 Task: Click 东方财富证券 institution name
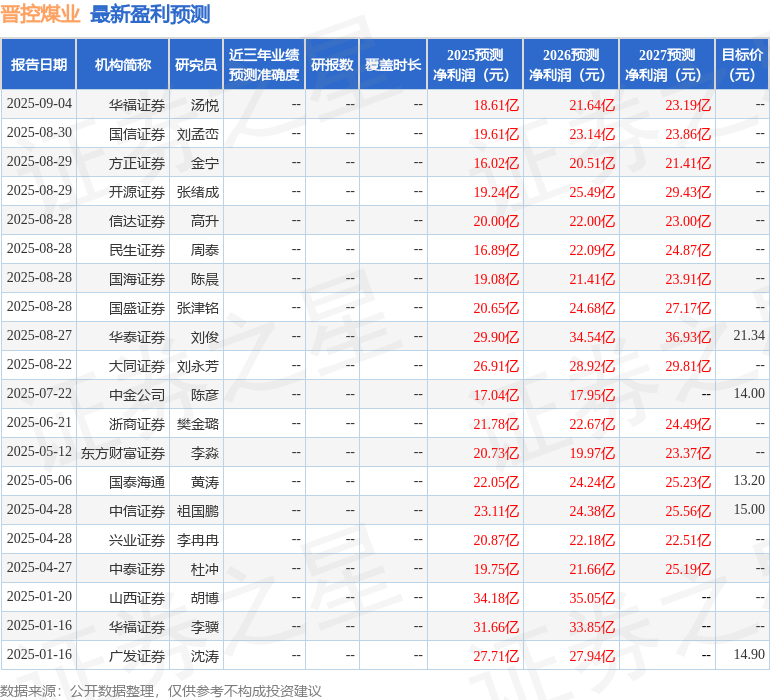point(123,453)
